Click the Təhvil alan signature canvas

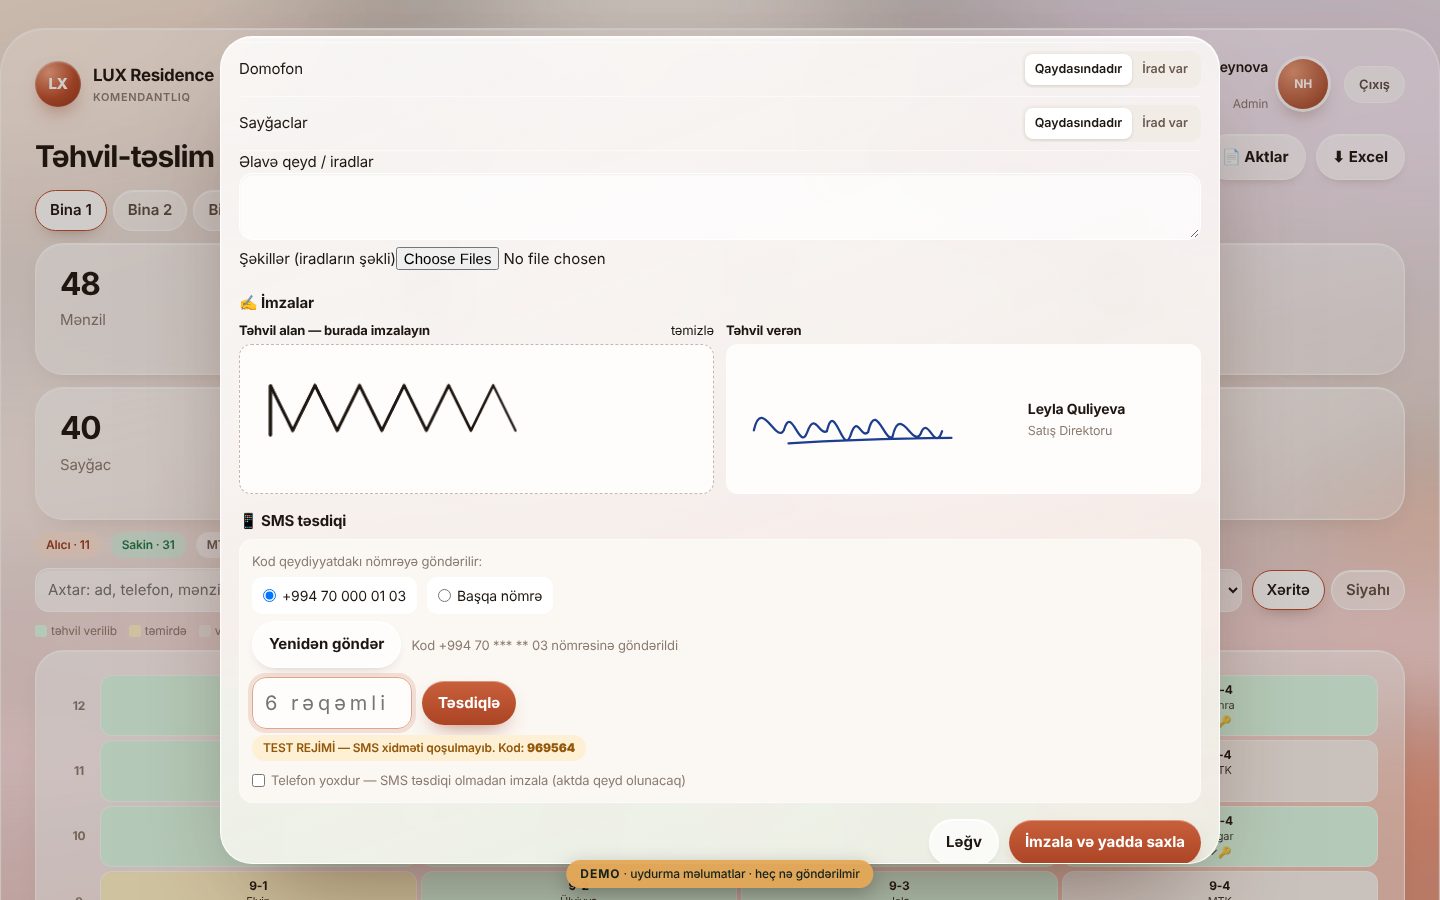(x=476, y=419)
